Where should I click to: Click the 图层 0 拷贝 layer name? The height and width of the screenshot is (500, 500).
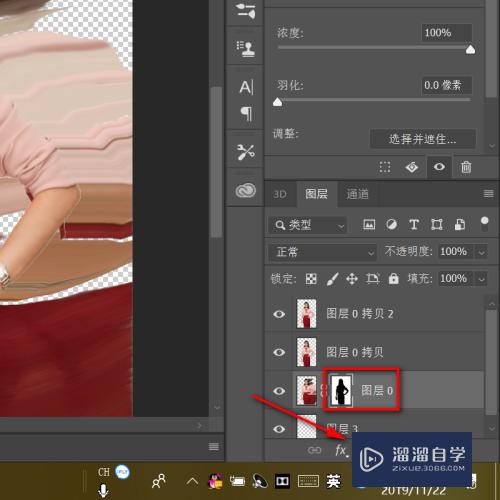[355, 352]
